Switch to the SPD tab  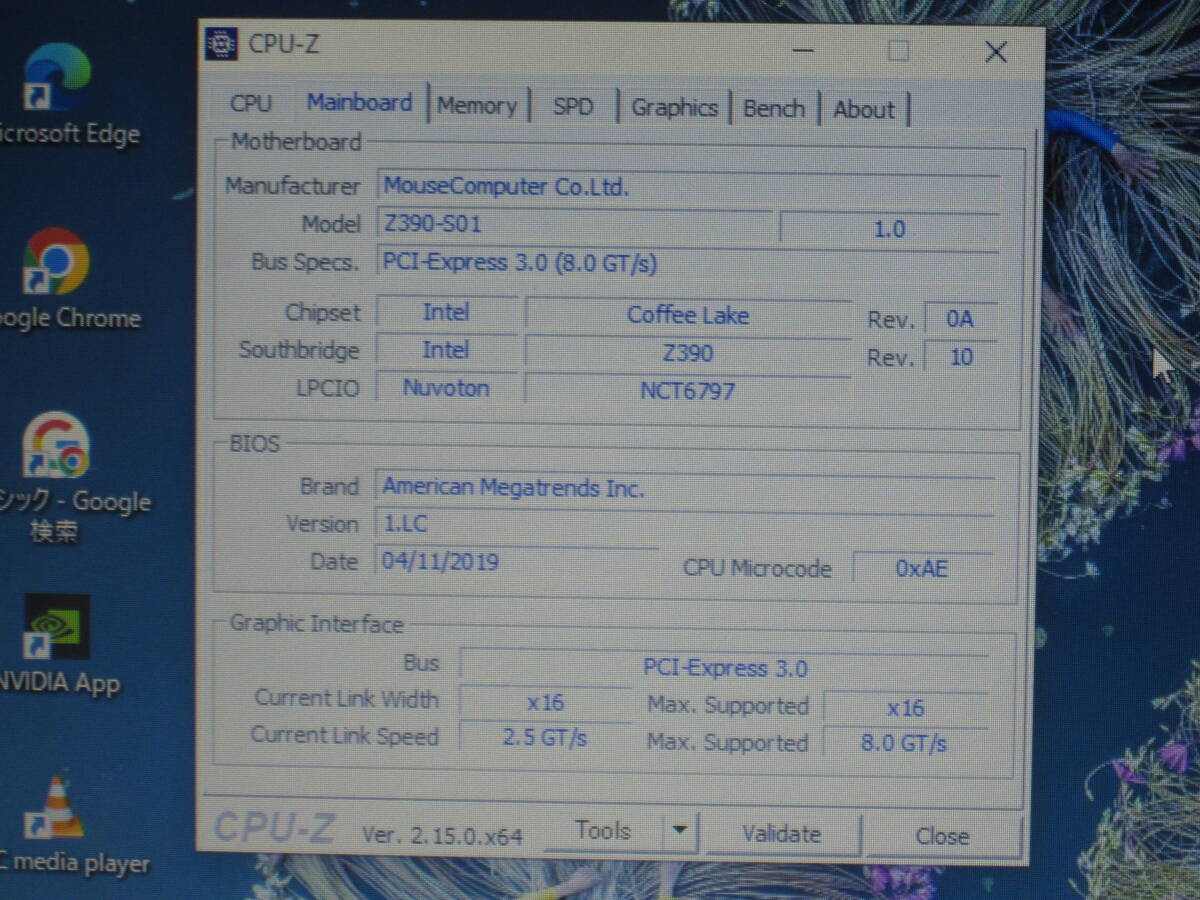(x=573, y=107)
